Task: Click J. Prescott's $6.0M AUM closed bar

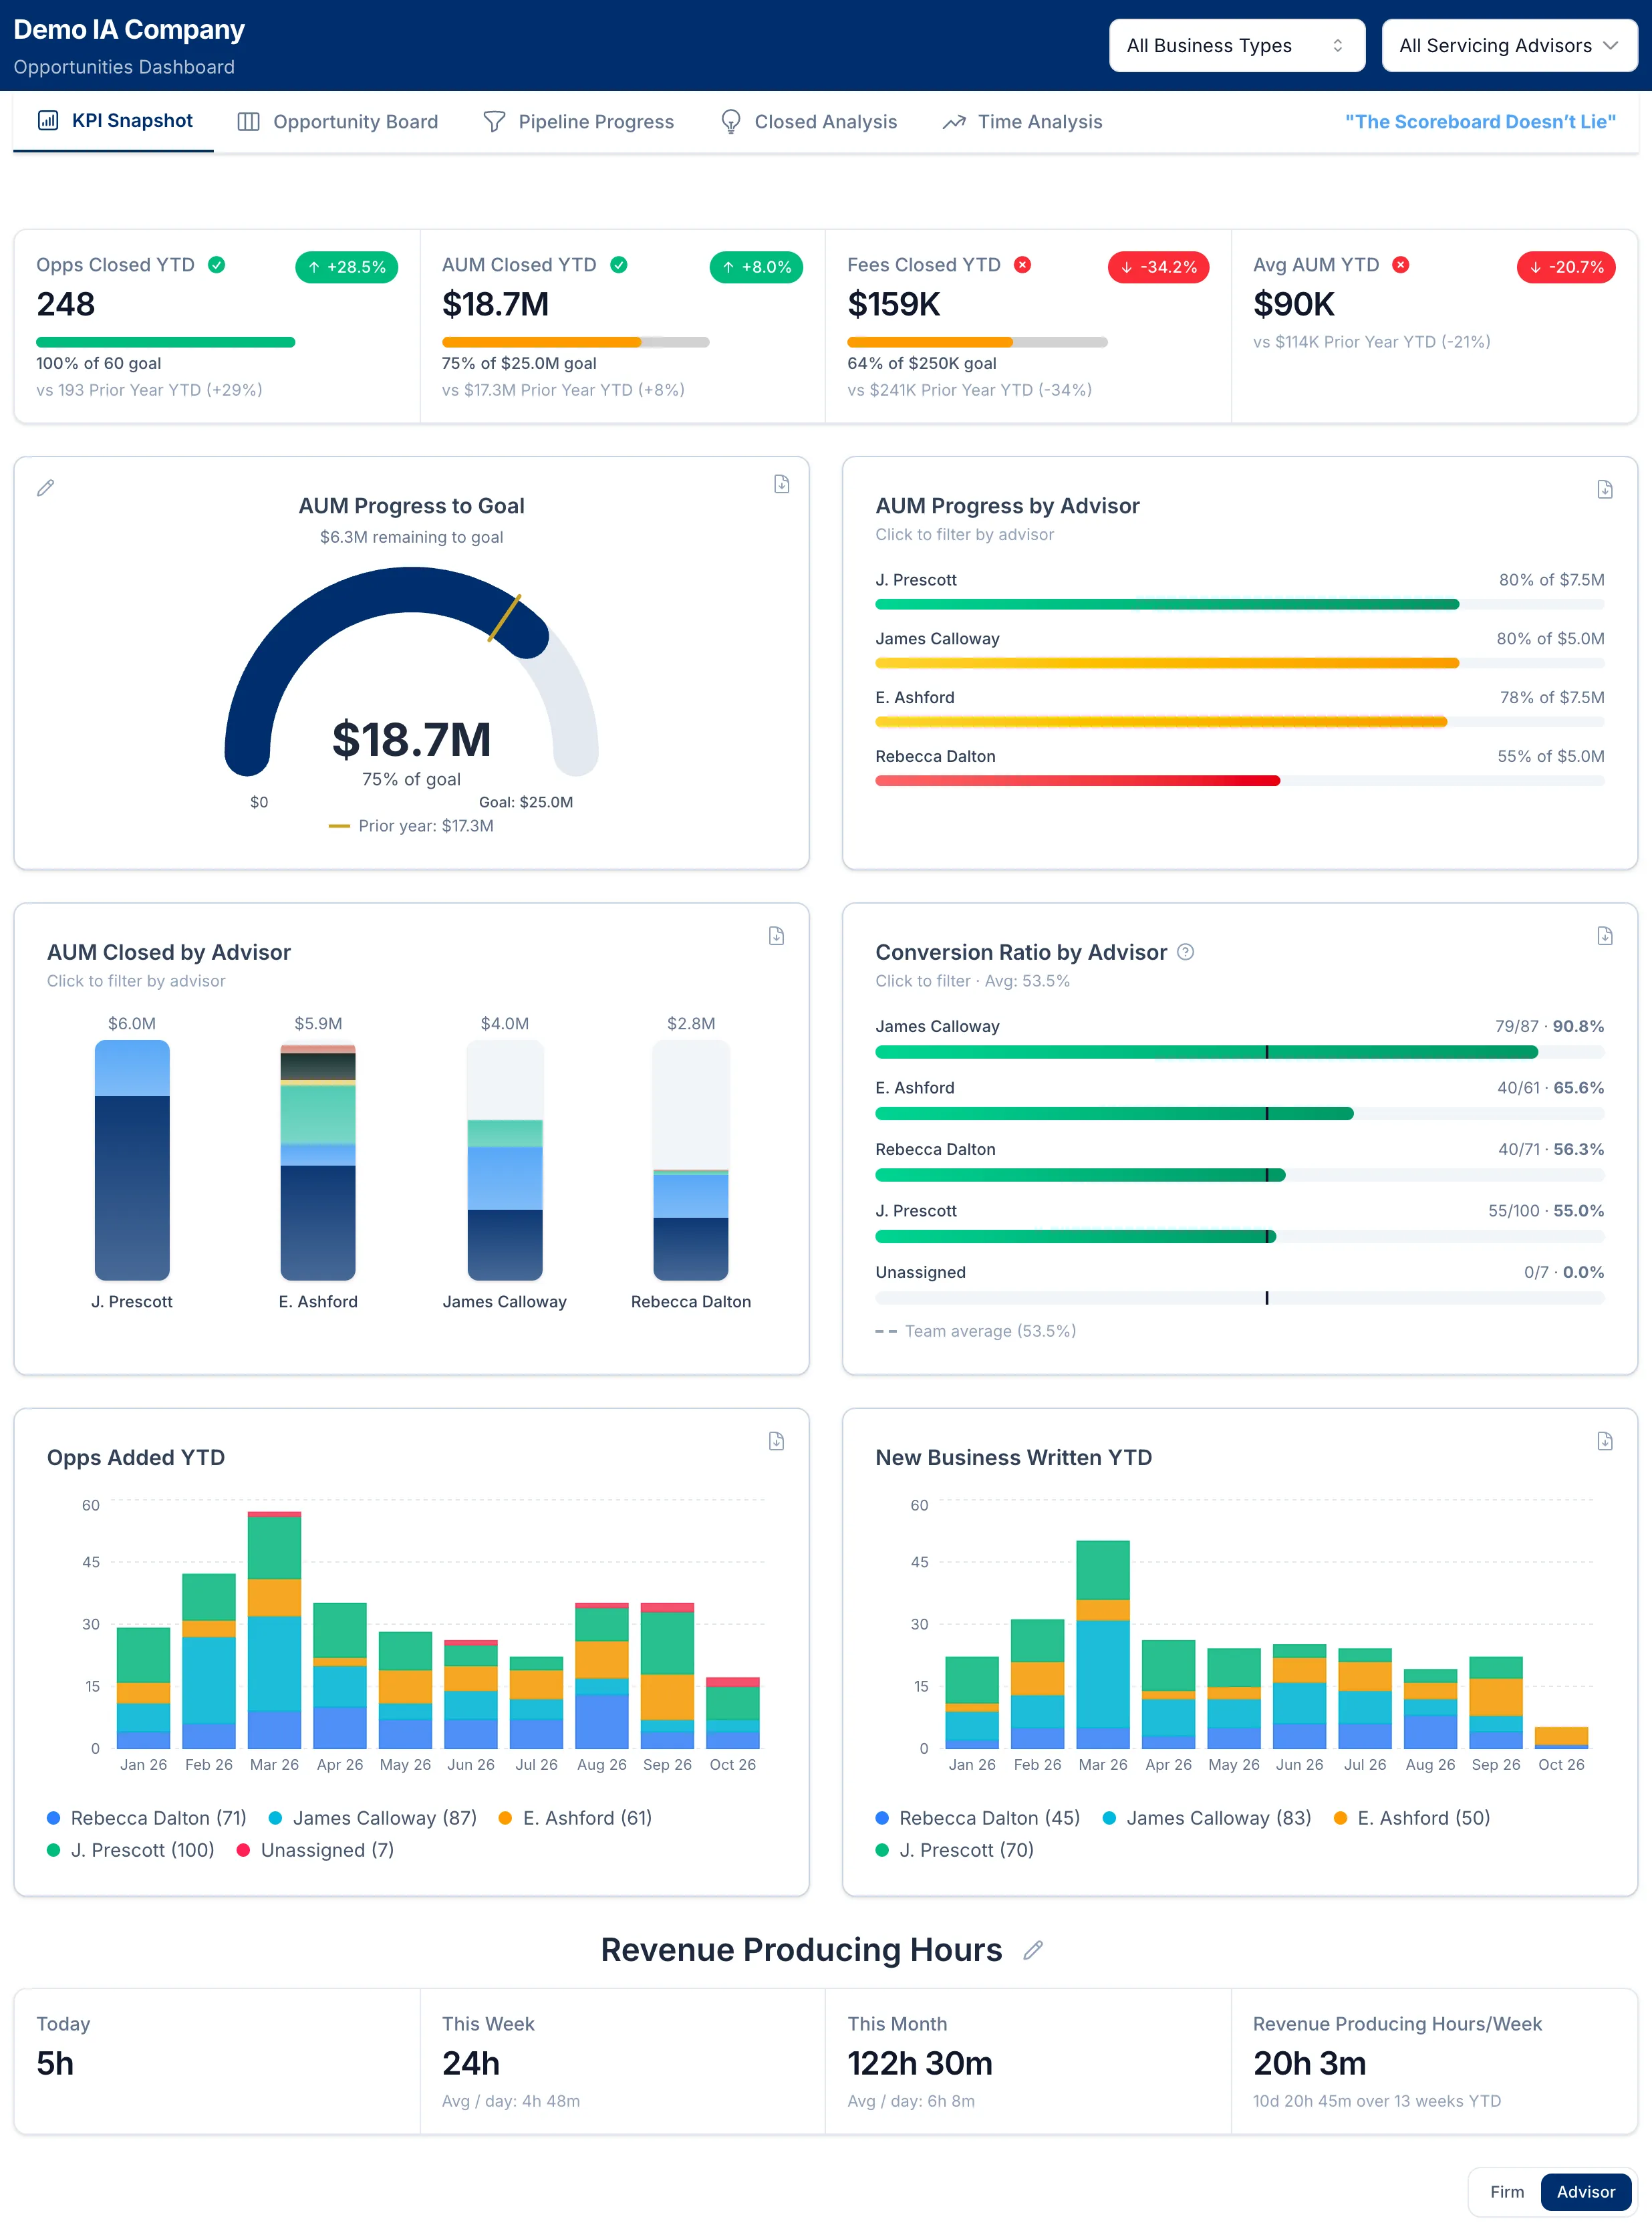Action: click(132, 1160)
